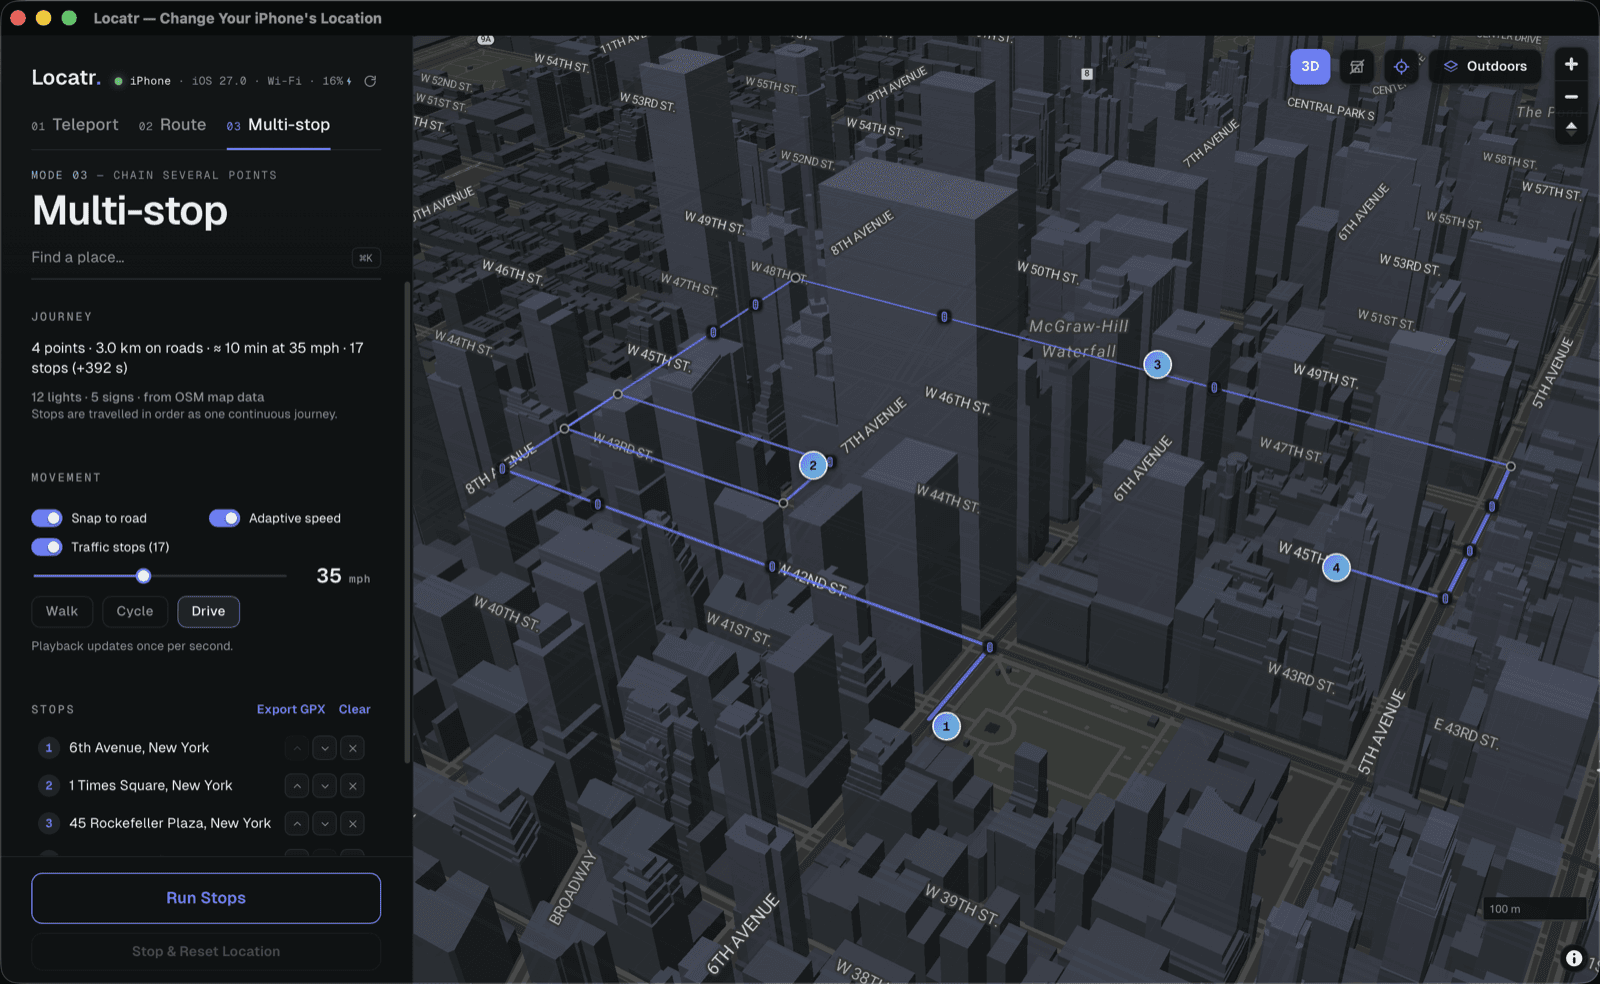Click map marker for stop 3
This screenshot has height=984, width=1600.
1157,365
